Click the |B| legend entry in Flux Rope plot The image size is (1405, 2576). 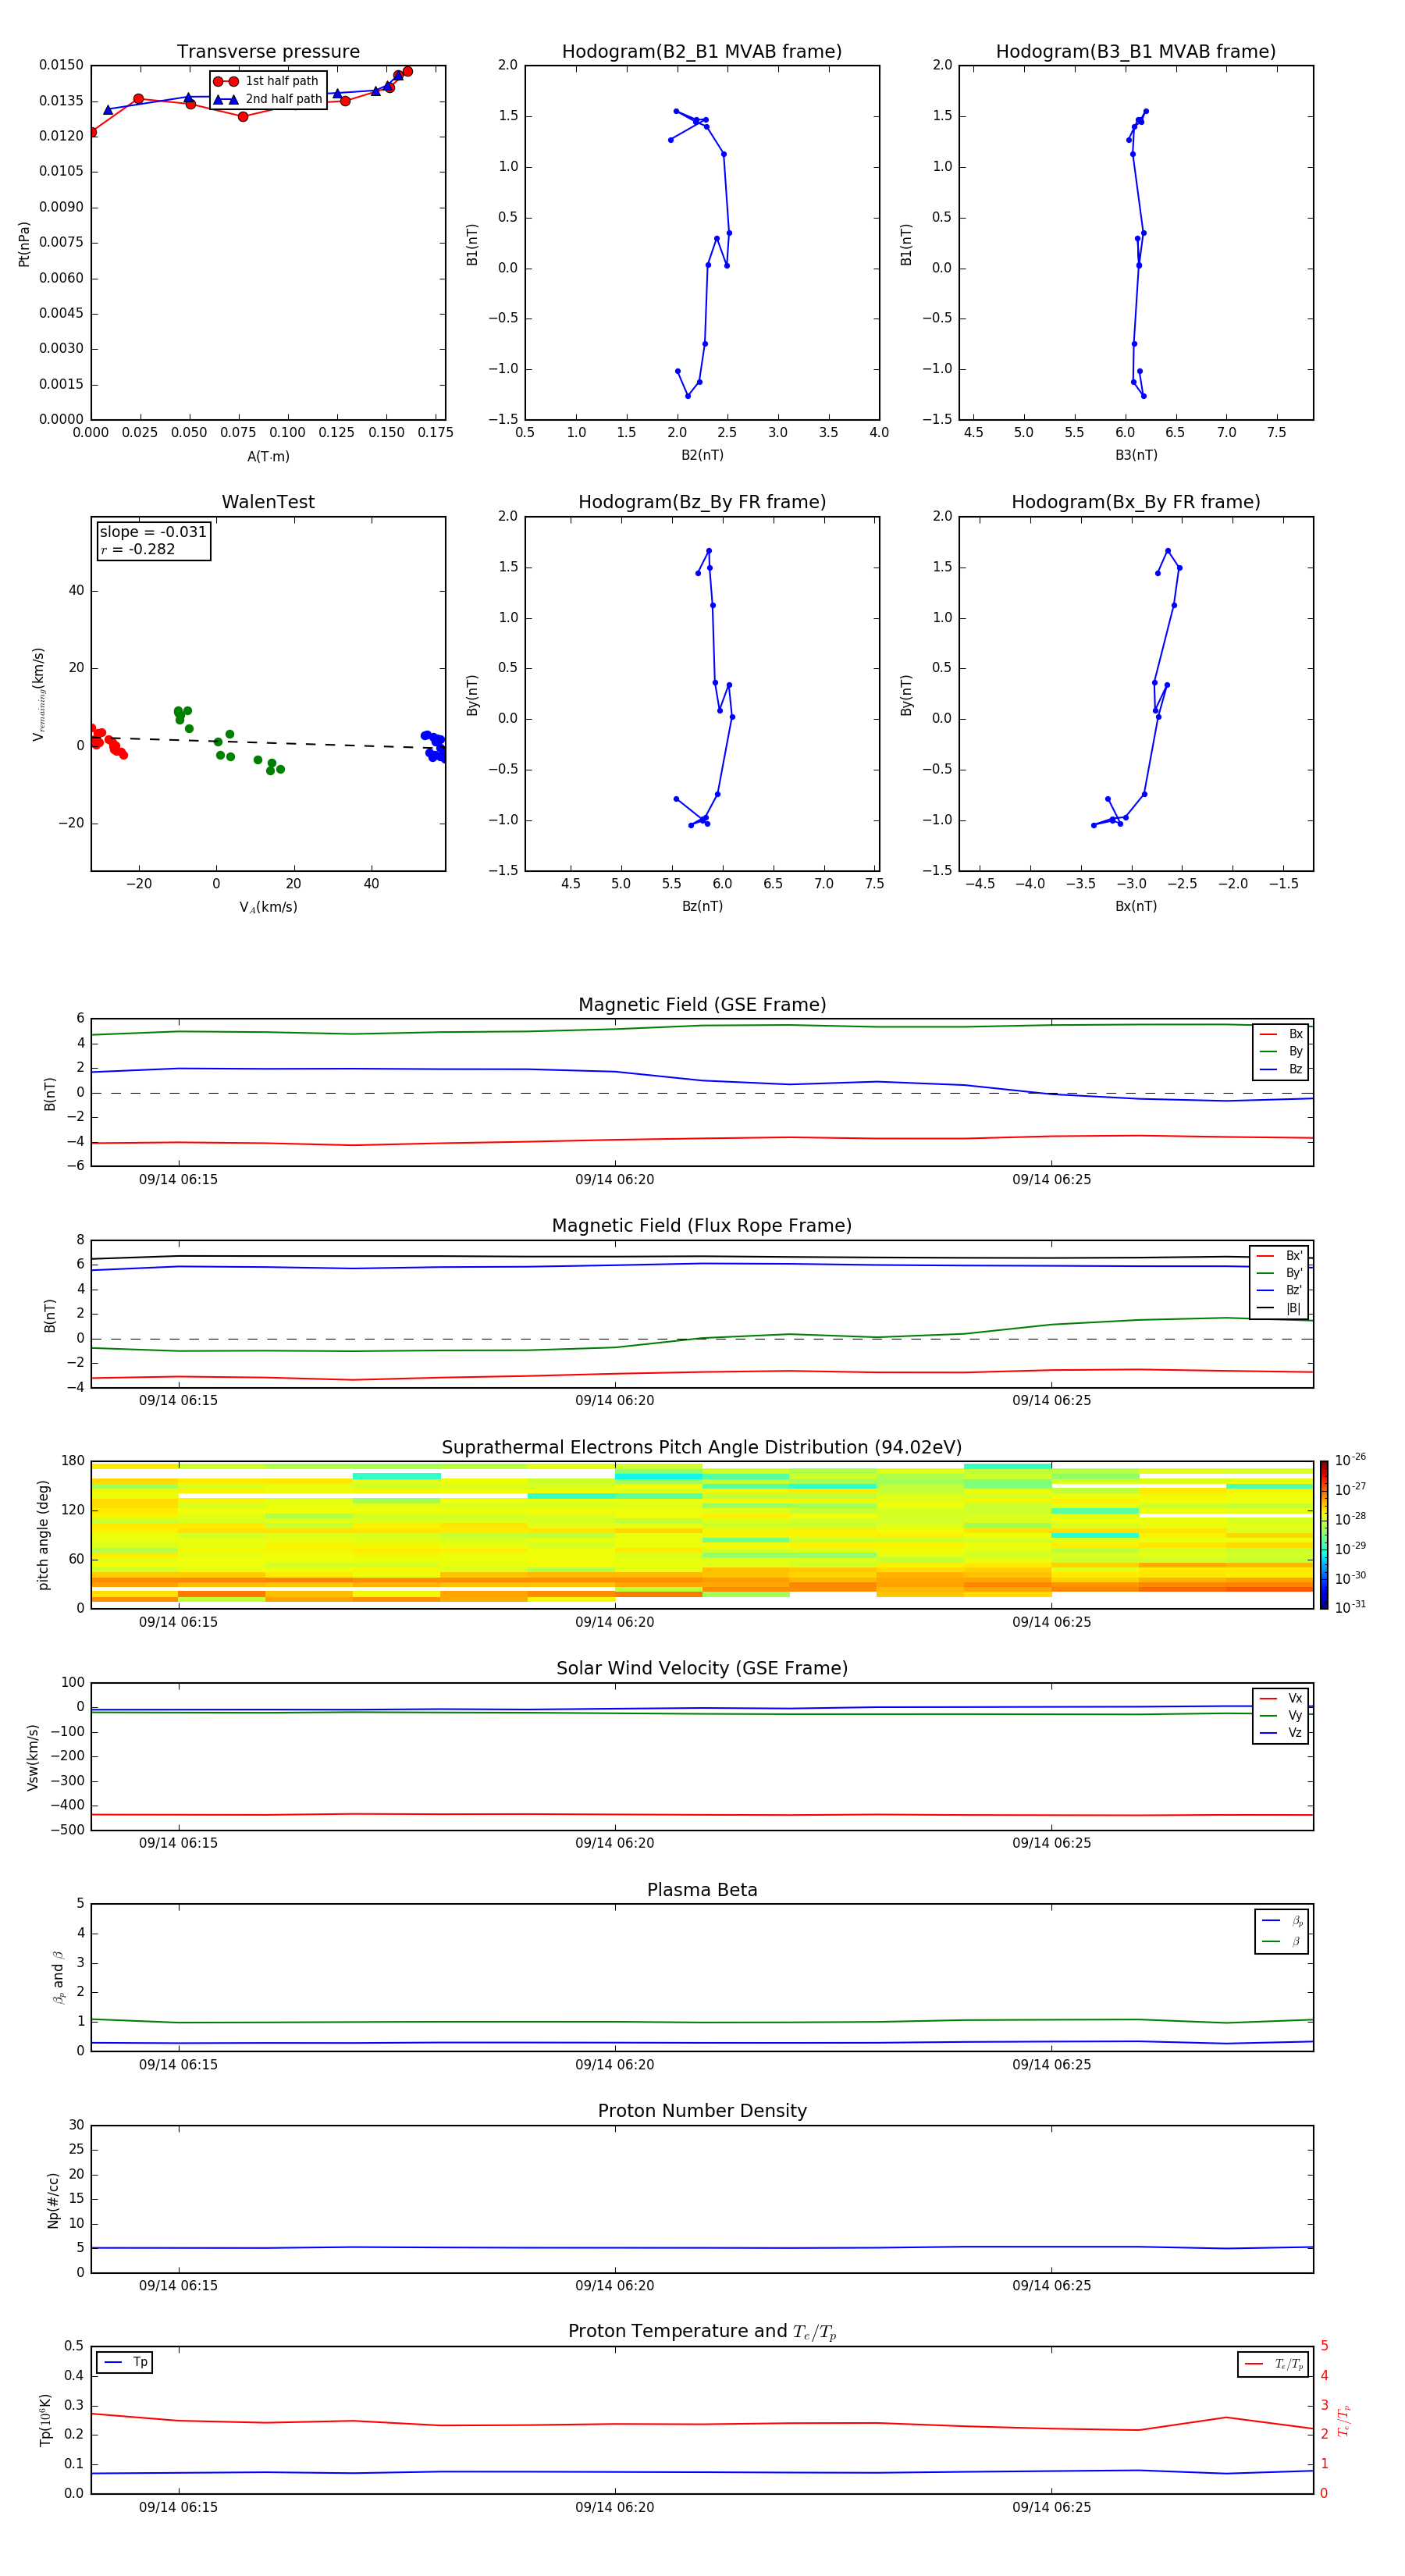(1279, 1308)
